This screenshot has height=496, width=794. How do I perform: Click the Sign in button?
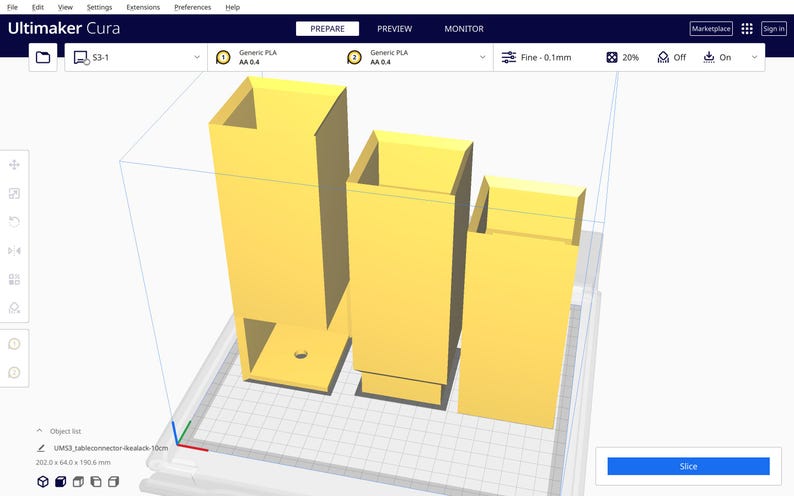[x=774, y=29]
